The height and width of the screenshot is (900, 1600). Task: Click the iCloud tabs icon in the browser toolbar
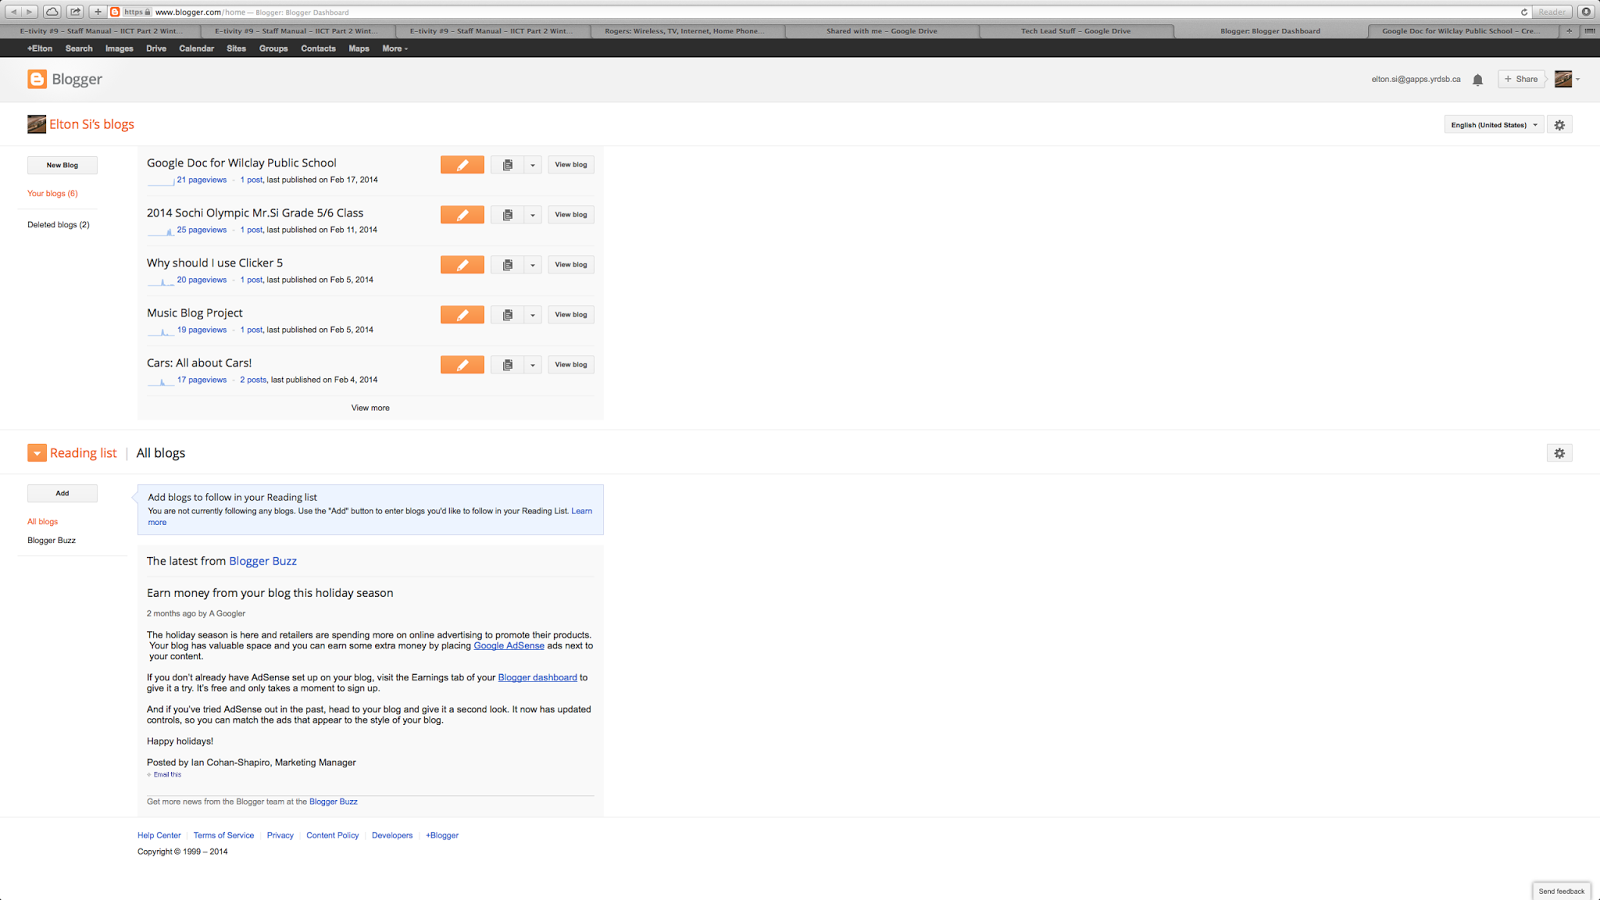click(x=52, y=12)
